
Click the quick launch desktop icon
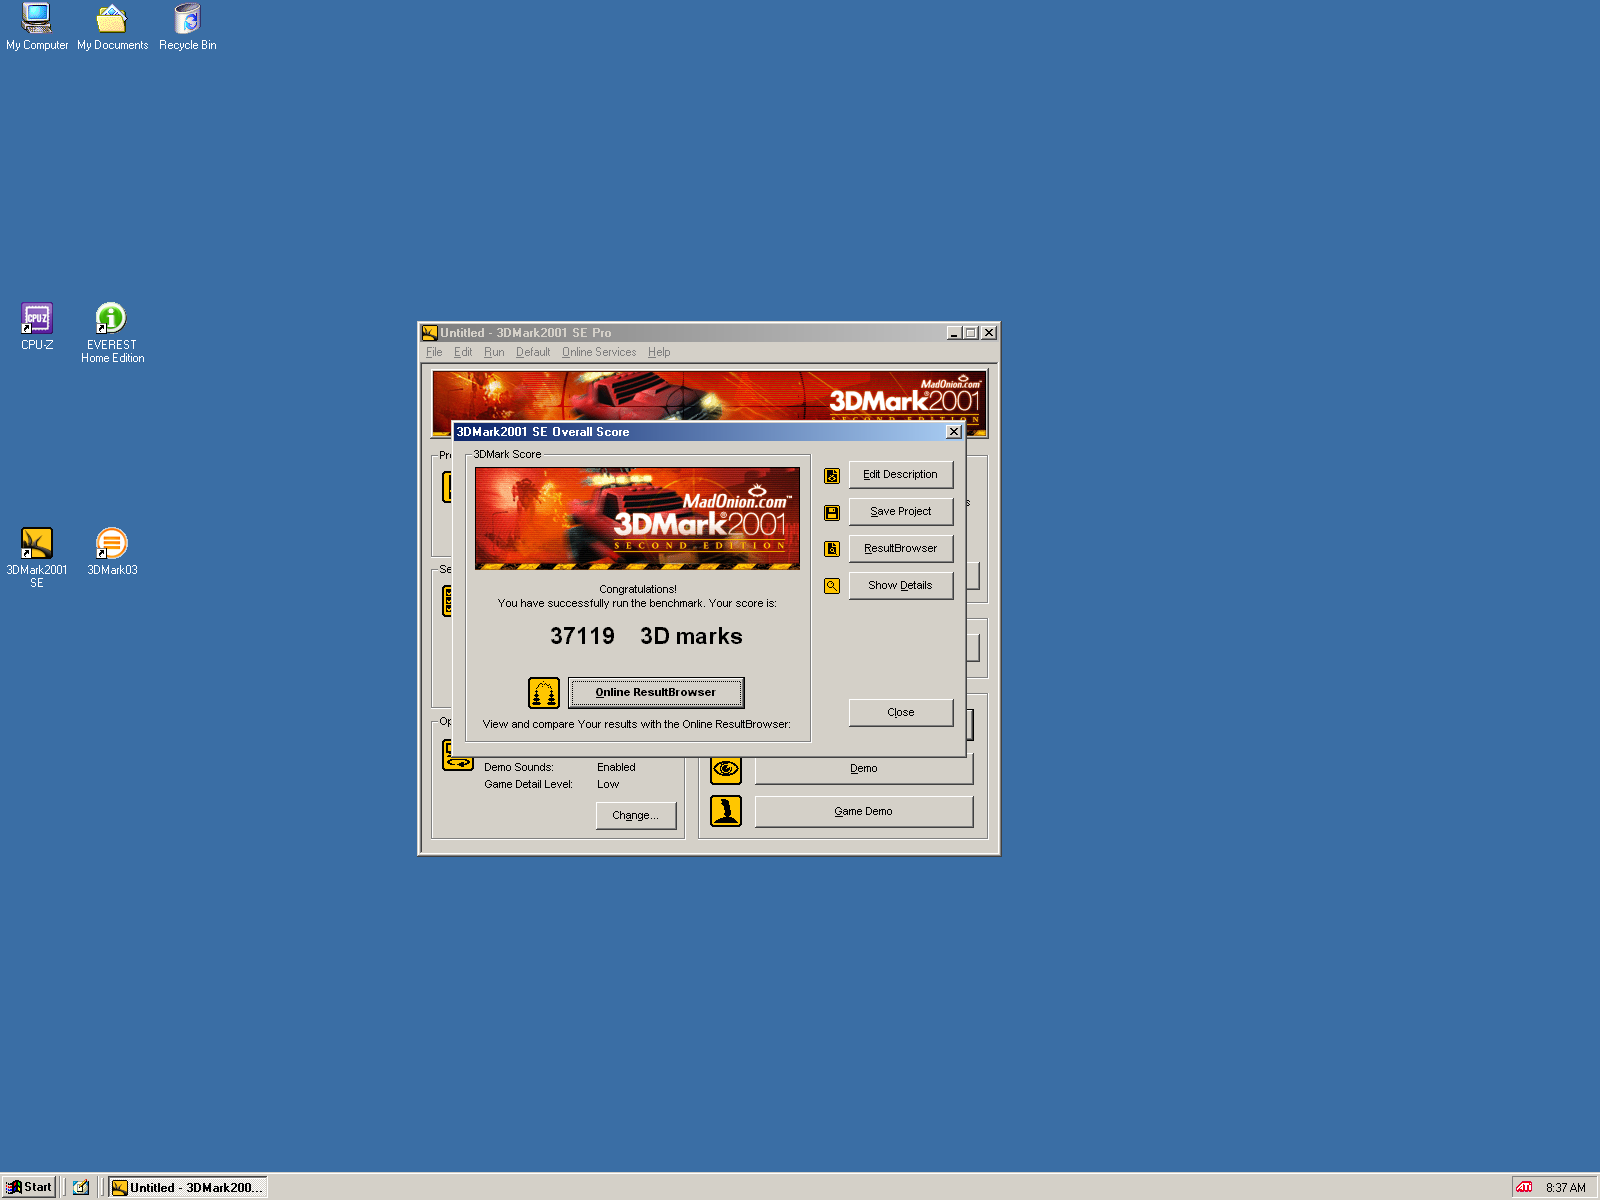click(81, 1187)
